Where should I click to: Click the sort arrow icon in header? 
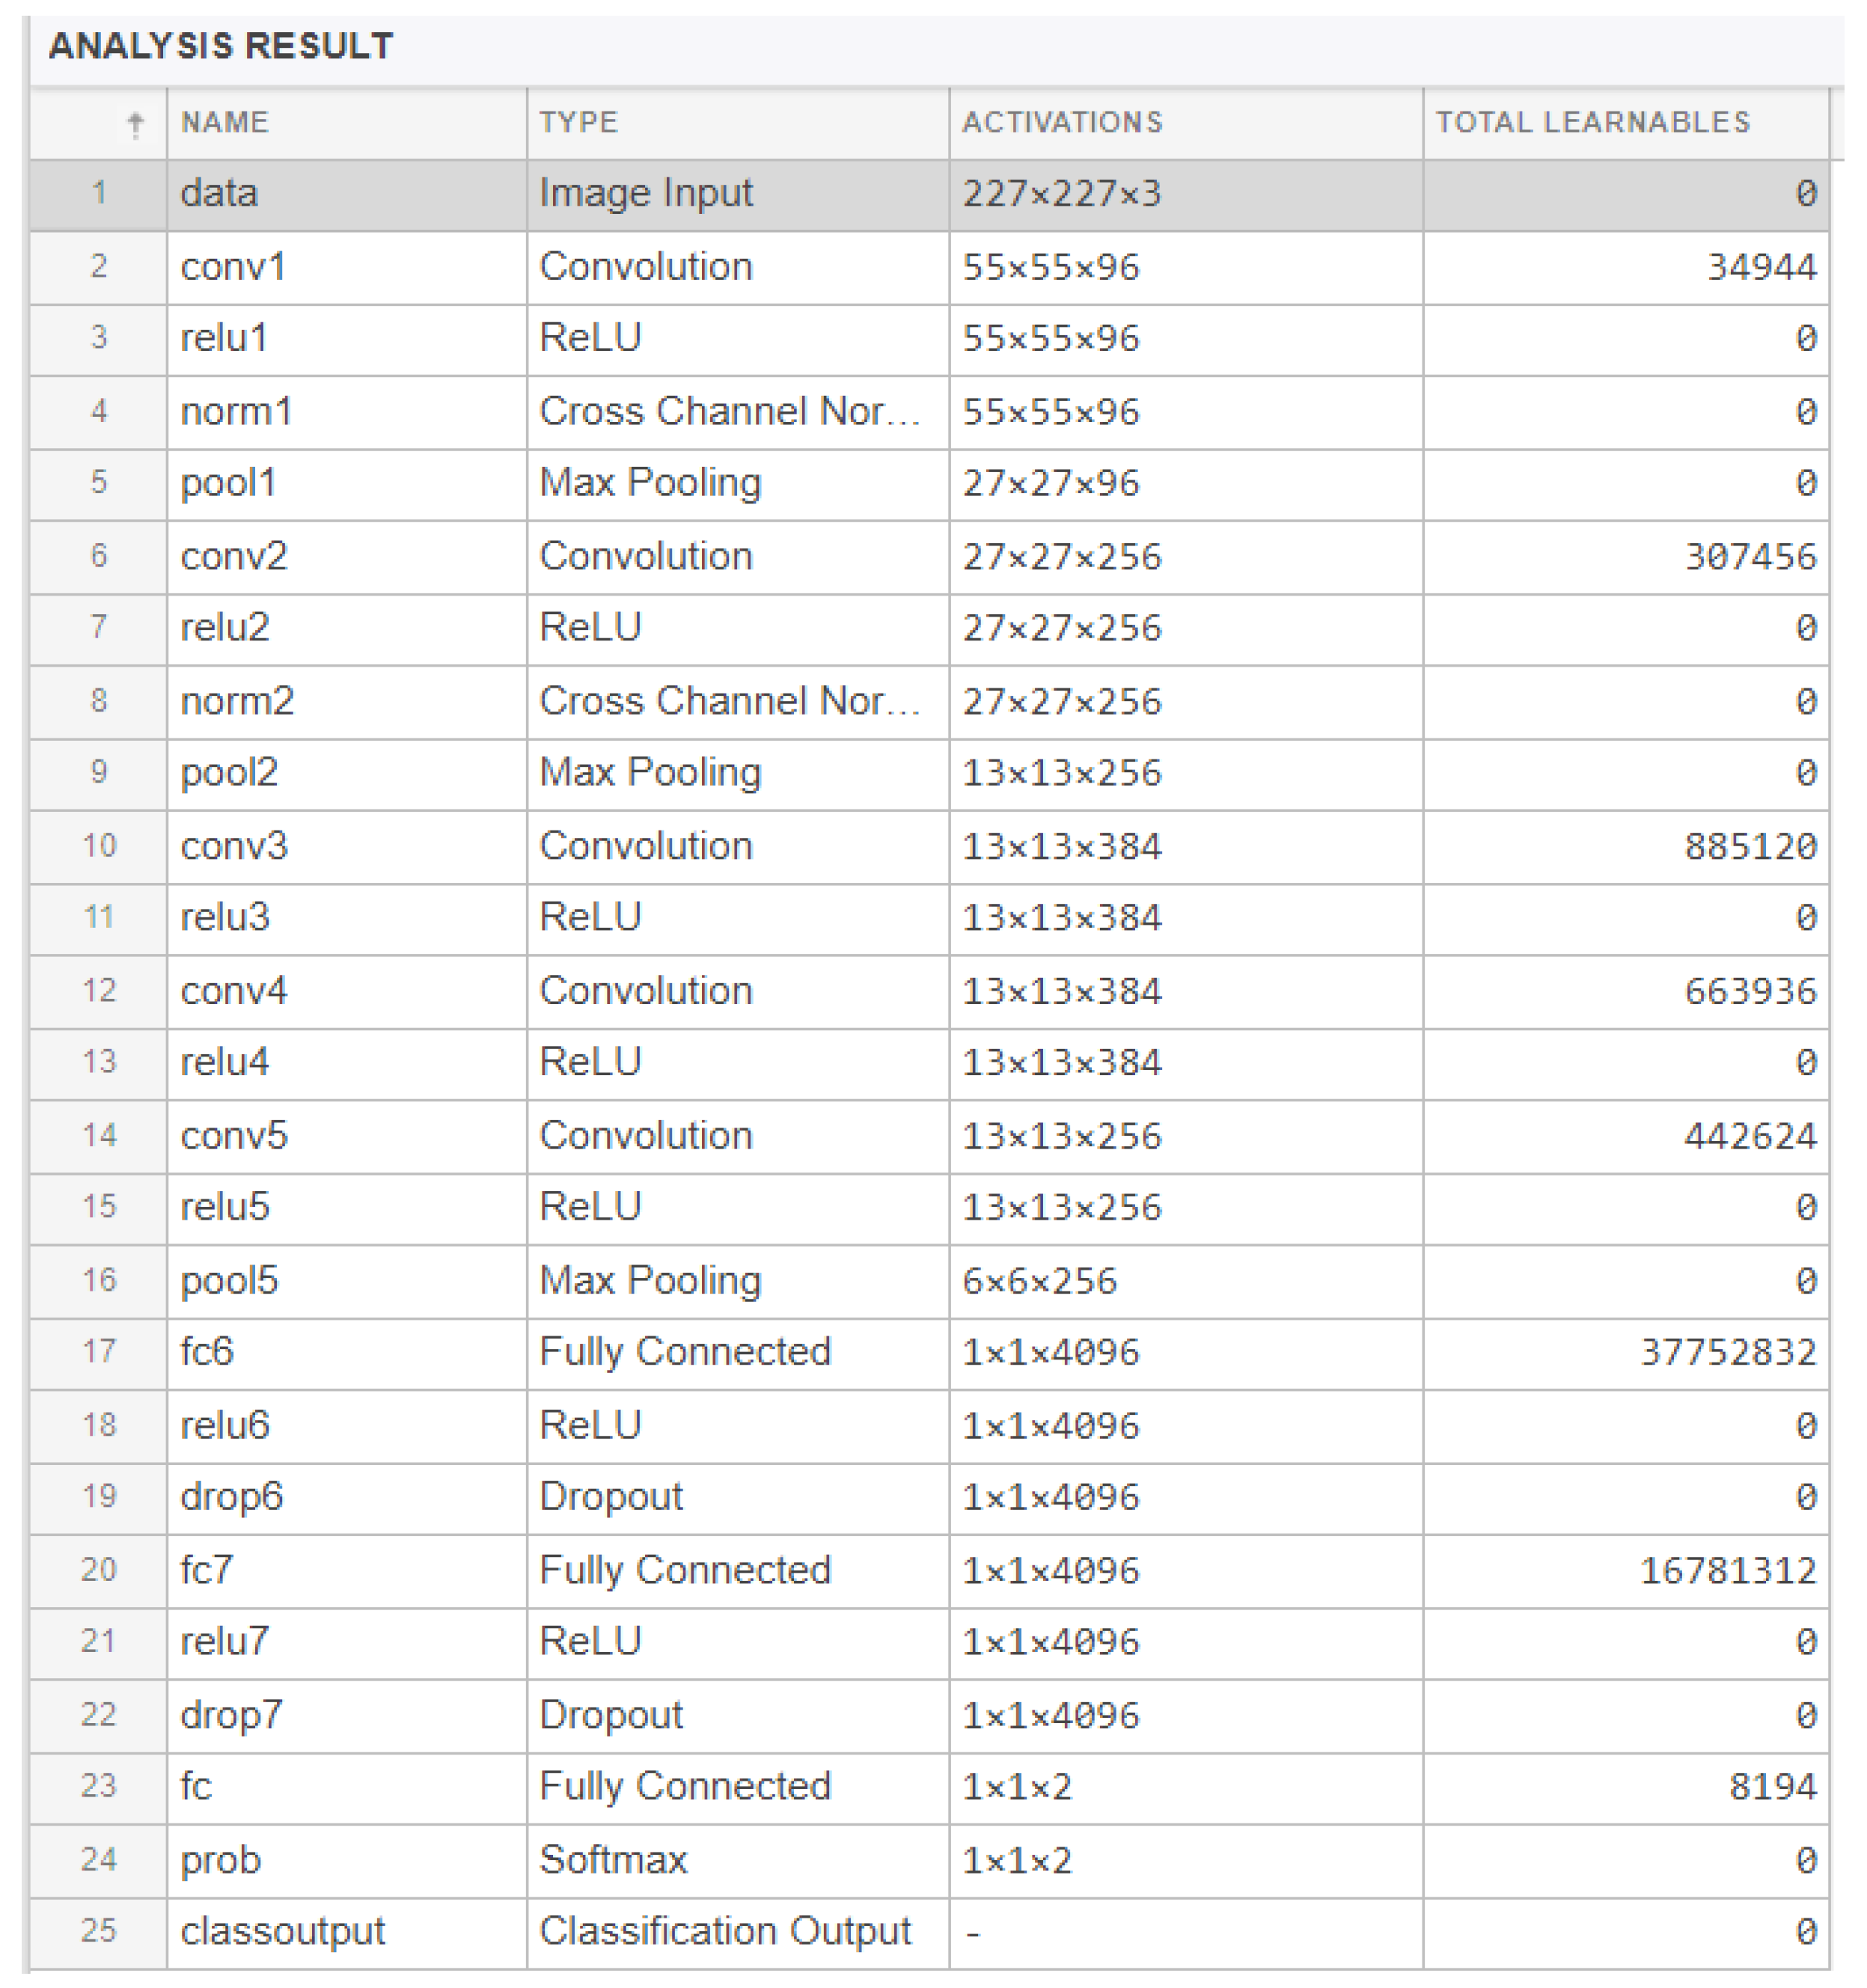135,124
